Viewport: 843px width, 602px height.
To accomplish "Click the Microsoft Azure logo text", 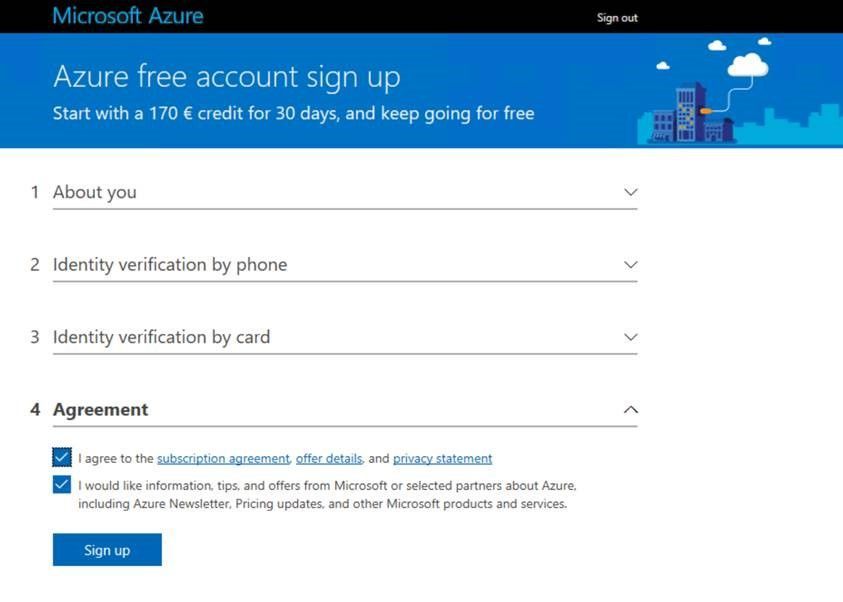I will (128, 16).
